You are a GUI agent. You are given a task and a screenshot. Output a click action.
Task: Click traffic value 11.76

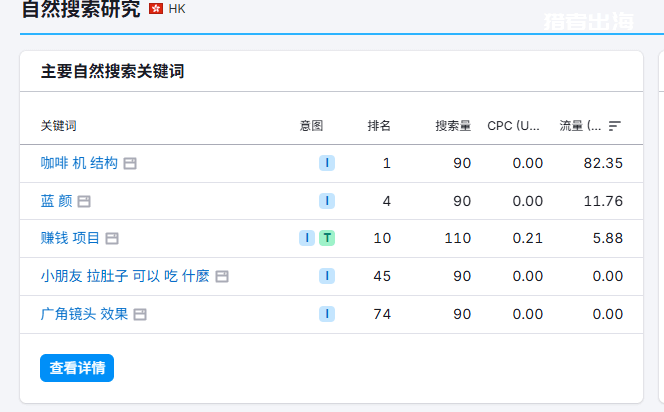[603, 201]
